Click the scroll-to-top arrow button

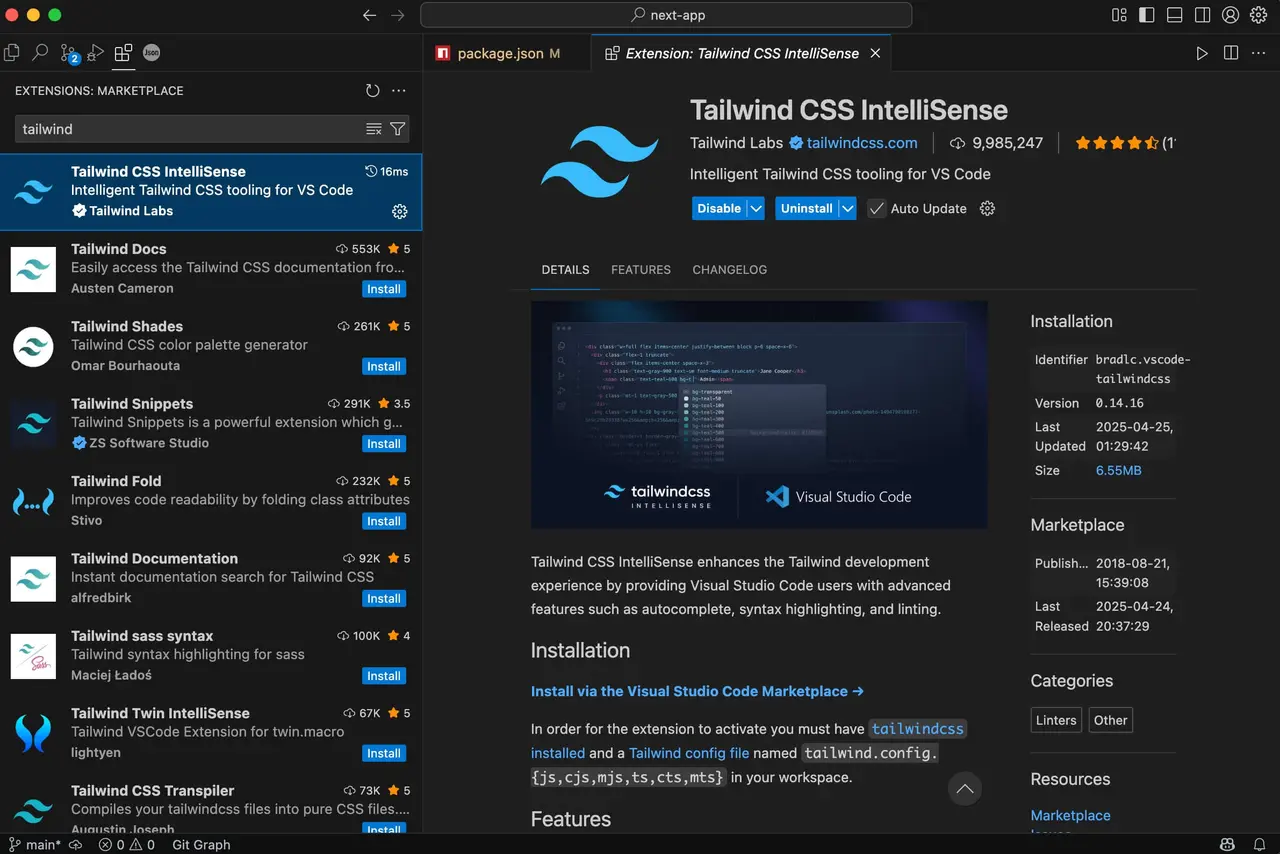pyautogui.click(x=965, y=789)
